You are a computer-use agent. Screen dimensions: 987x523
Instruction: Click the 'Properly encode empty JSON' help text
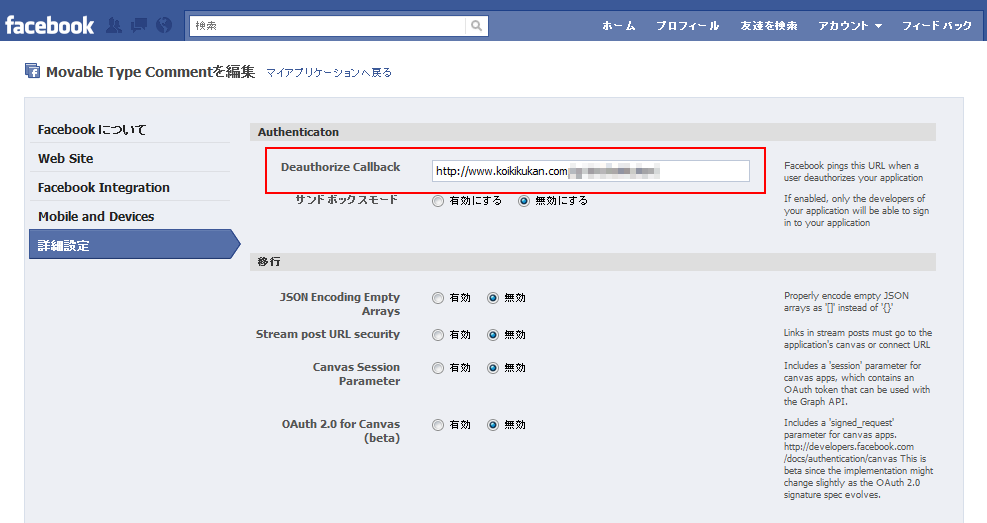click(847, 301)
